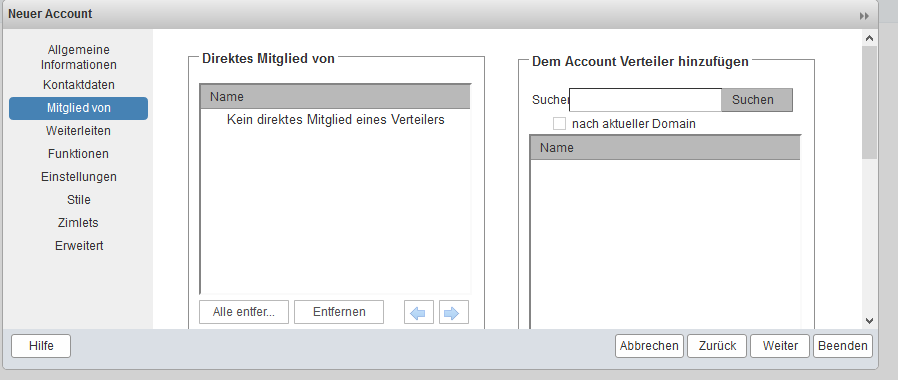Image resolution: width=898 pixels, height=380 pixels.
Task: Focus the Suchen search input field
Action: coord(645,100)
